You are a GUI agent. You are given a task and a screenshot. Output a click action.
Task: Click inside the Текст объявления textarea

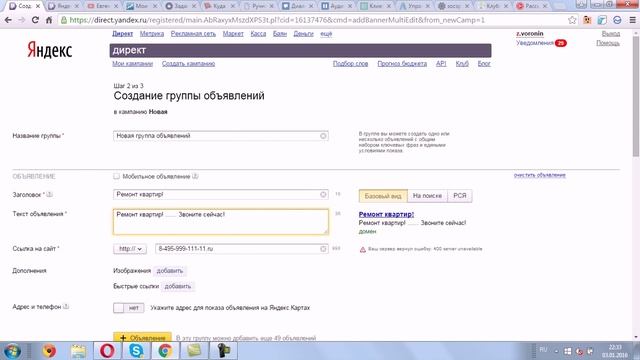click(221, 222)
